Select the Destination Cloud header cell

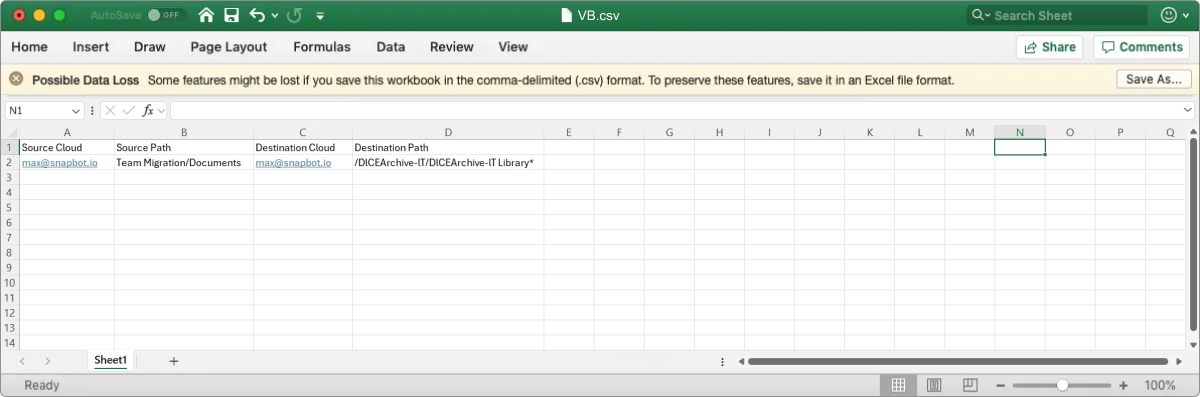tap(302, 148)
